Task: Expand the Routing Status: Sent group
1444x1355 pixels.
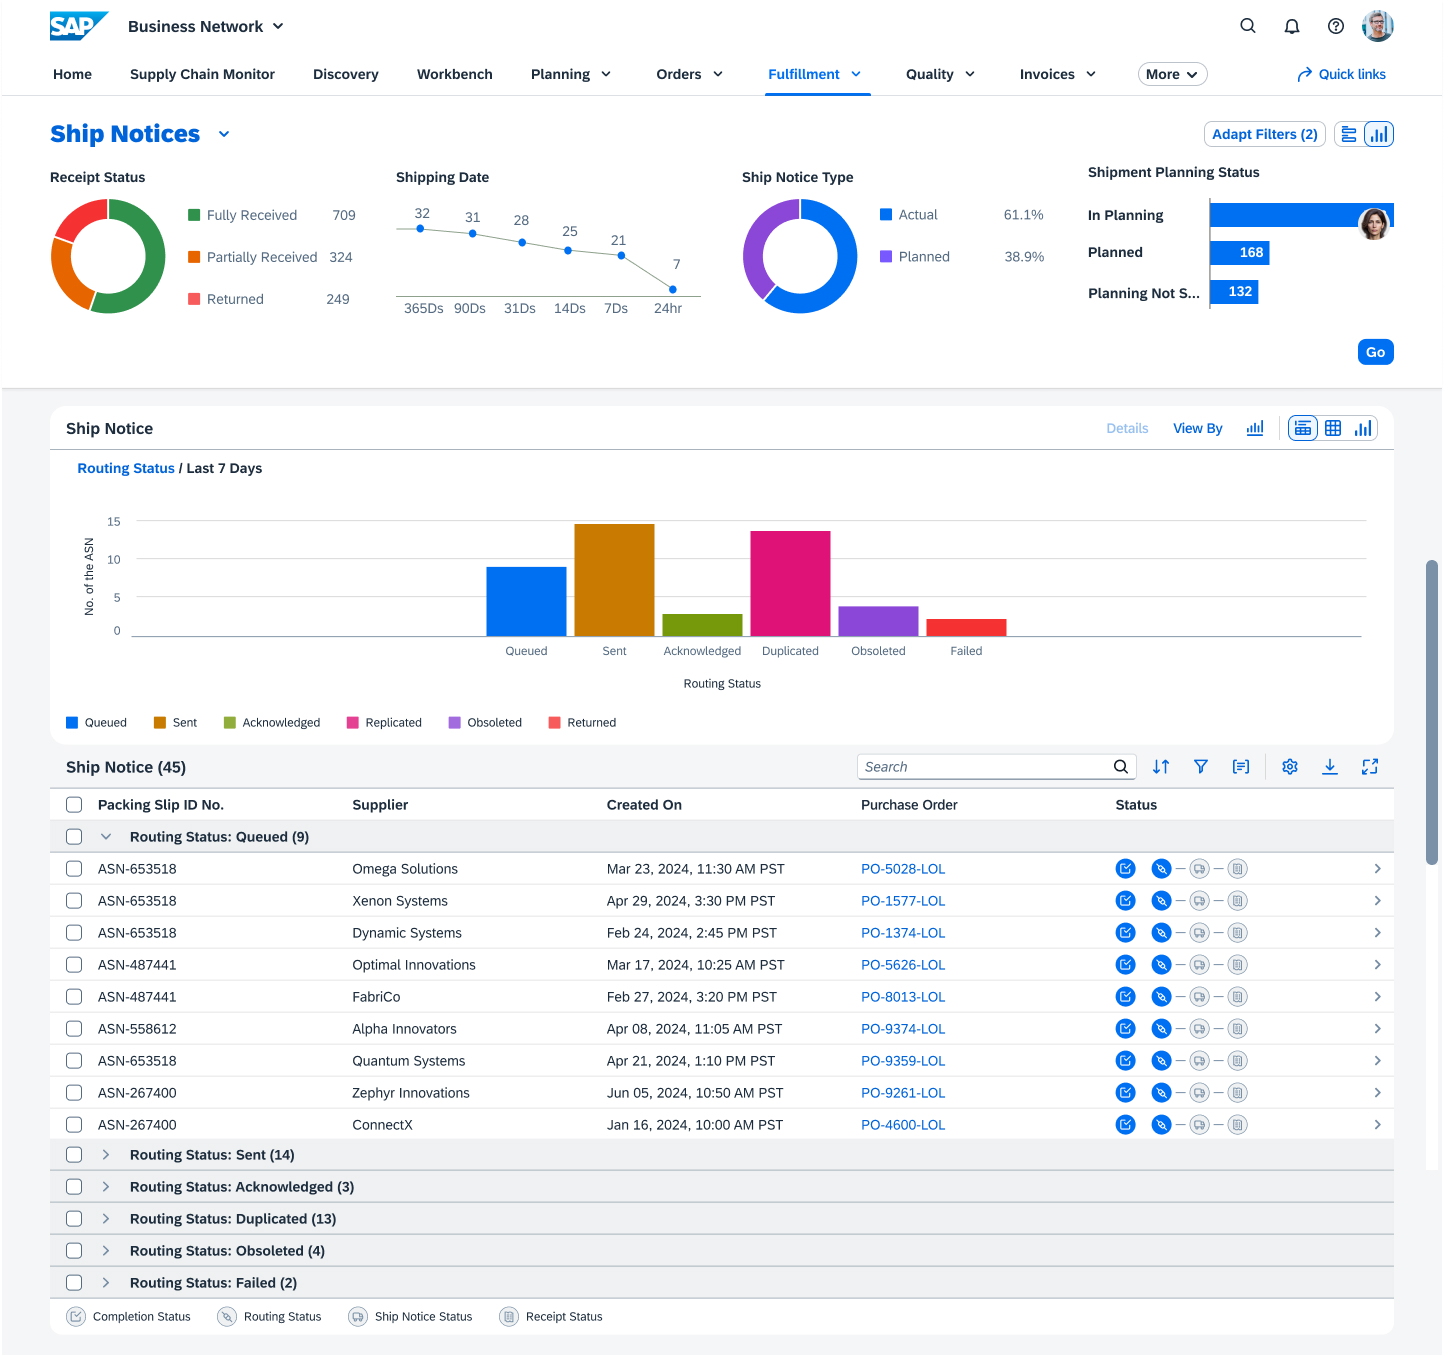Action: [106, 1155]
